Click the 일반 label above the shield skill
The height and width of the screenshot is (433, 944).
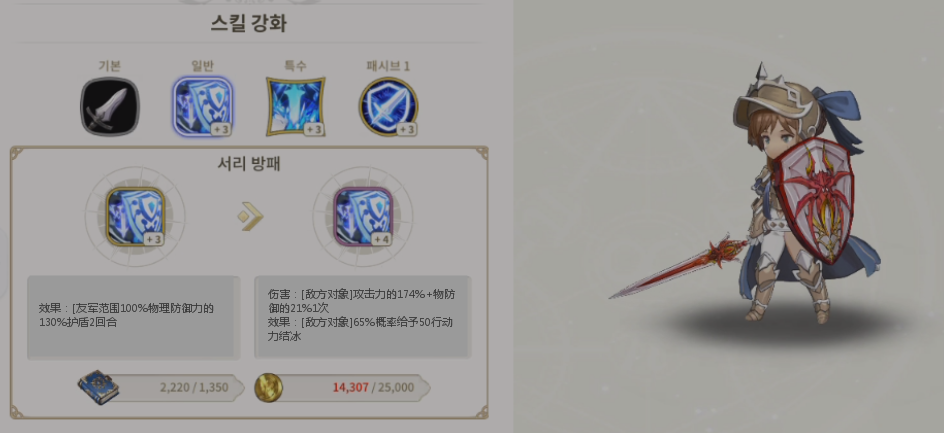pos(202,66)
